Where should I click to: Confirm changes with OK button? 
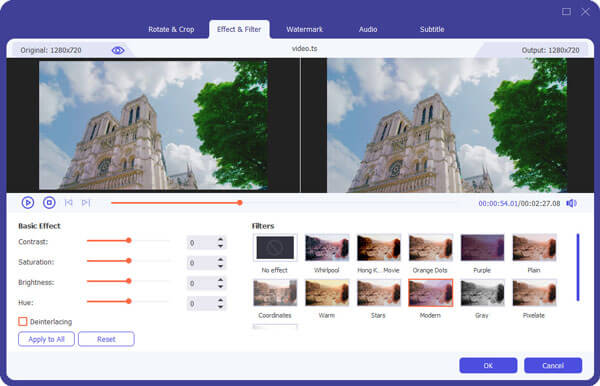pos(488,365)
